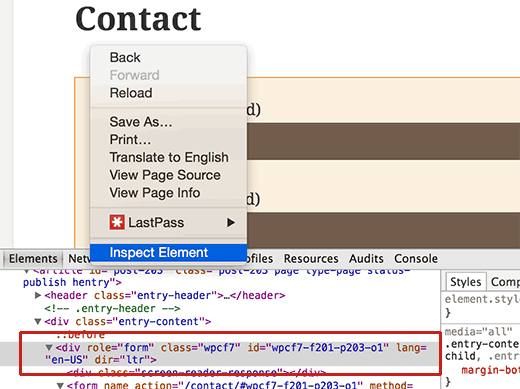
Task: Click the first brown form input field
Action: [x=383, y=141]
